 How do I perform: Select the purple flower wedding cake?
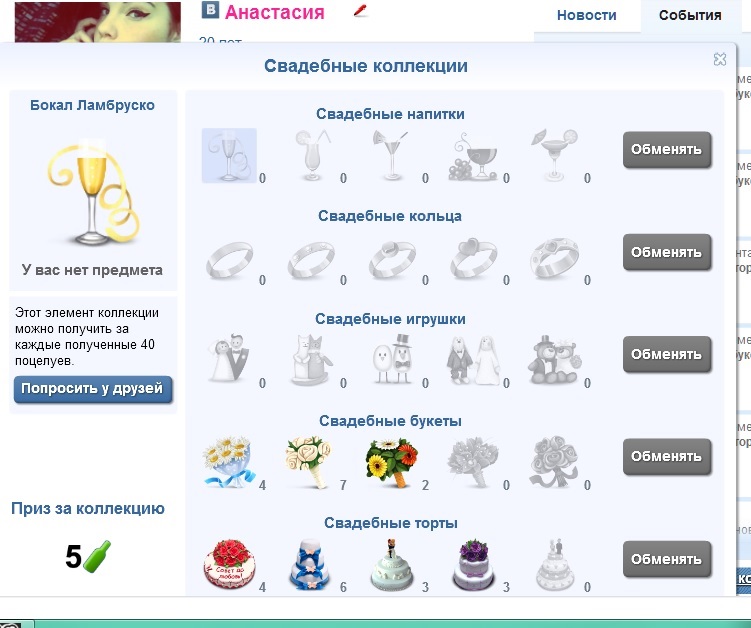(x=473, y=565)
